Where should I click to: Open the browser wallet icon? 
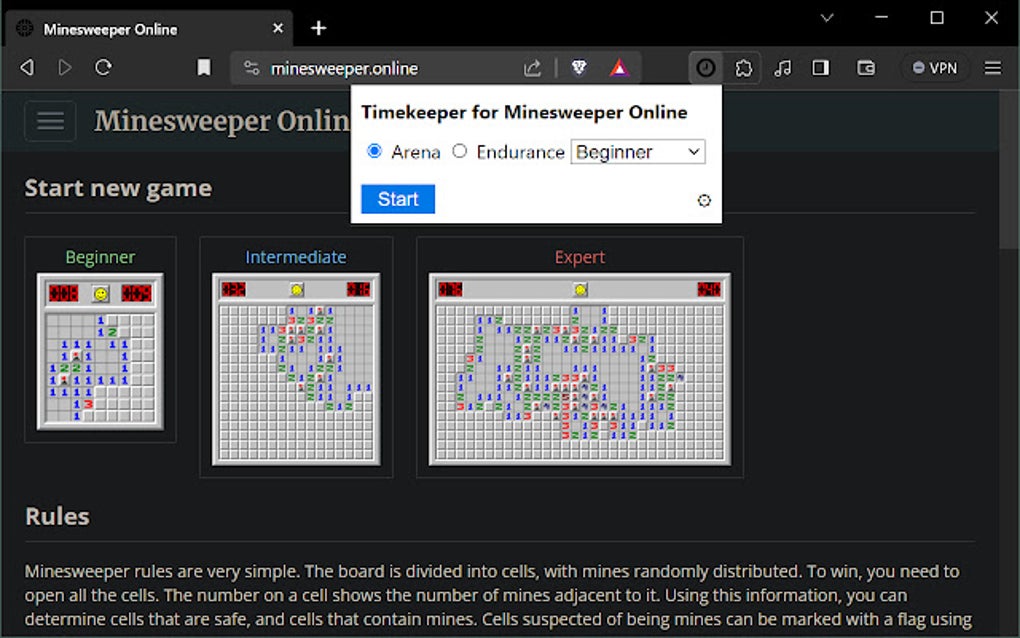tap(864, 67)
